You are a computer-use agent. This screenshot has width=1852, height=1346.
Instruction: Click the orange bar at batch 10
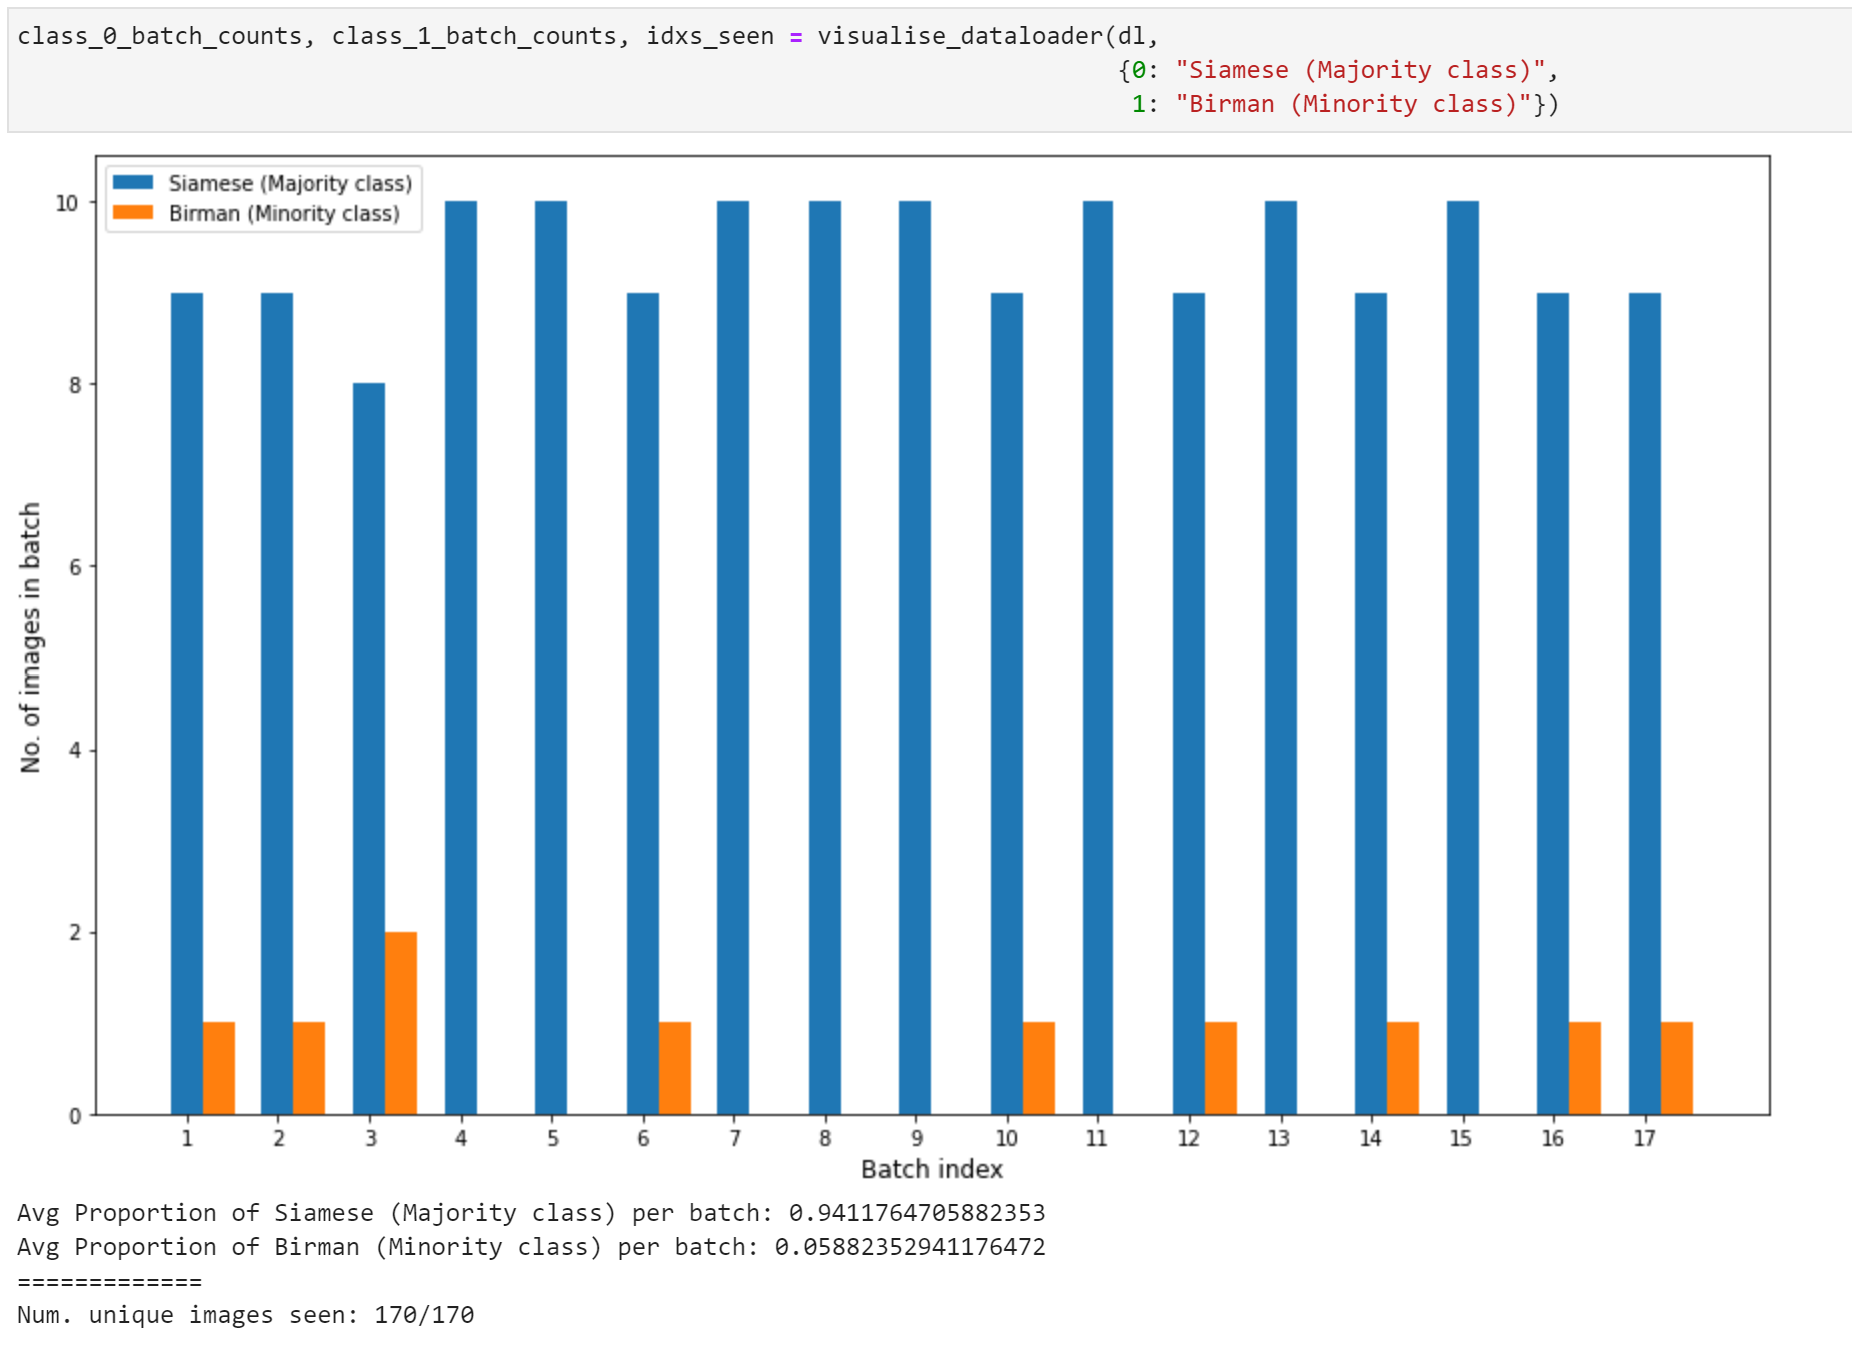tap(1039, 1068)
